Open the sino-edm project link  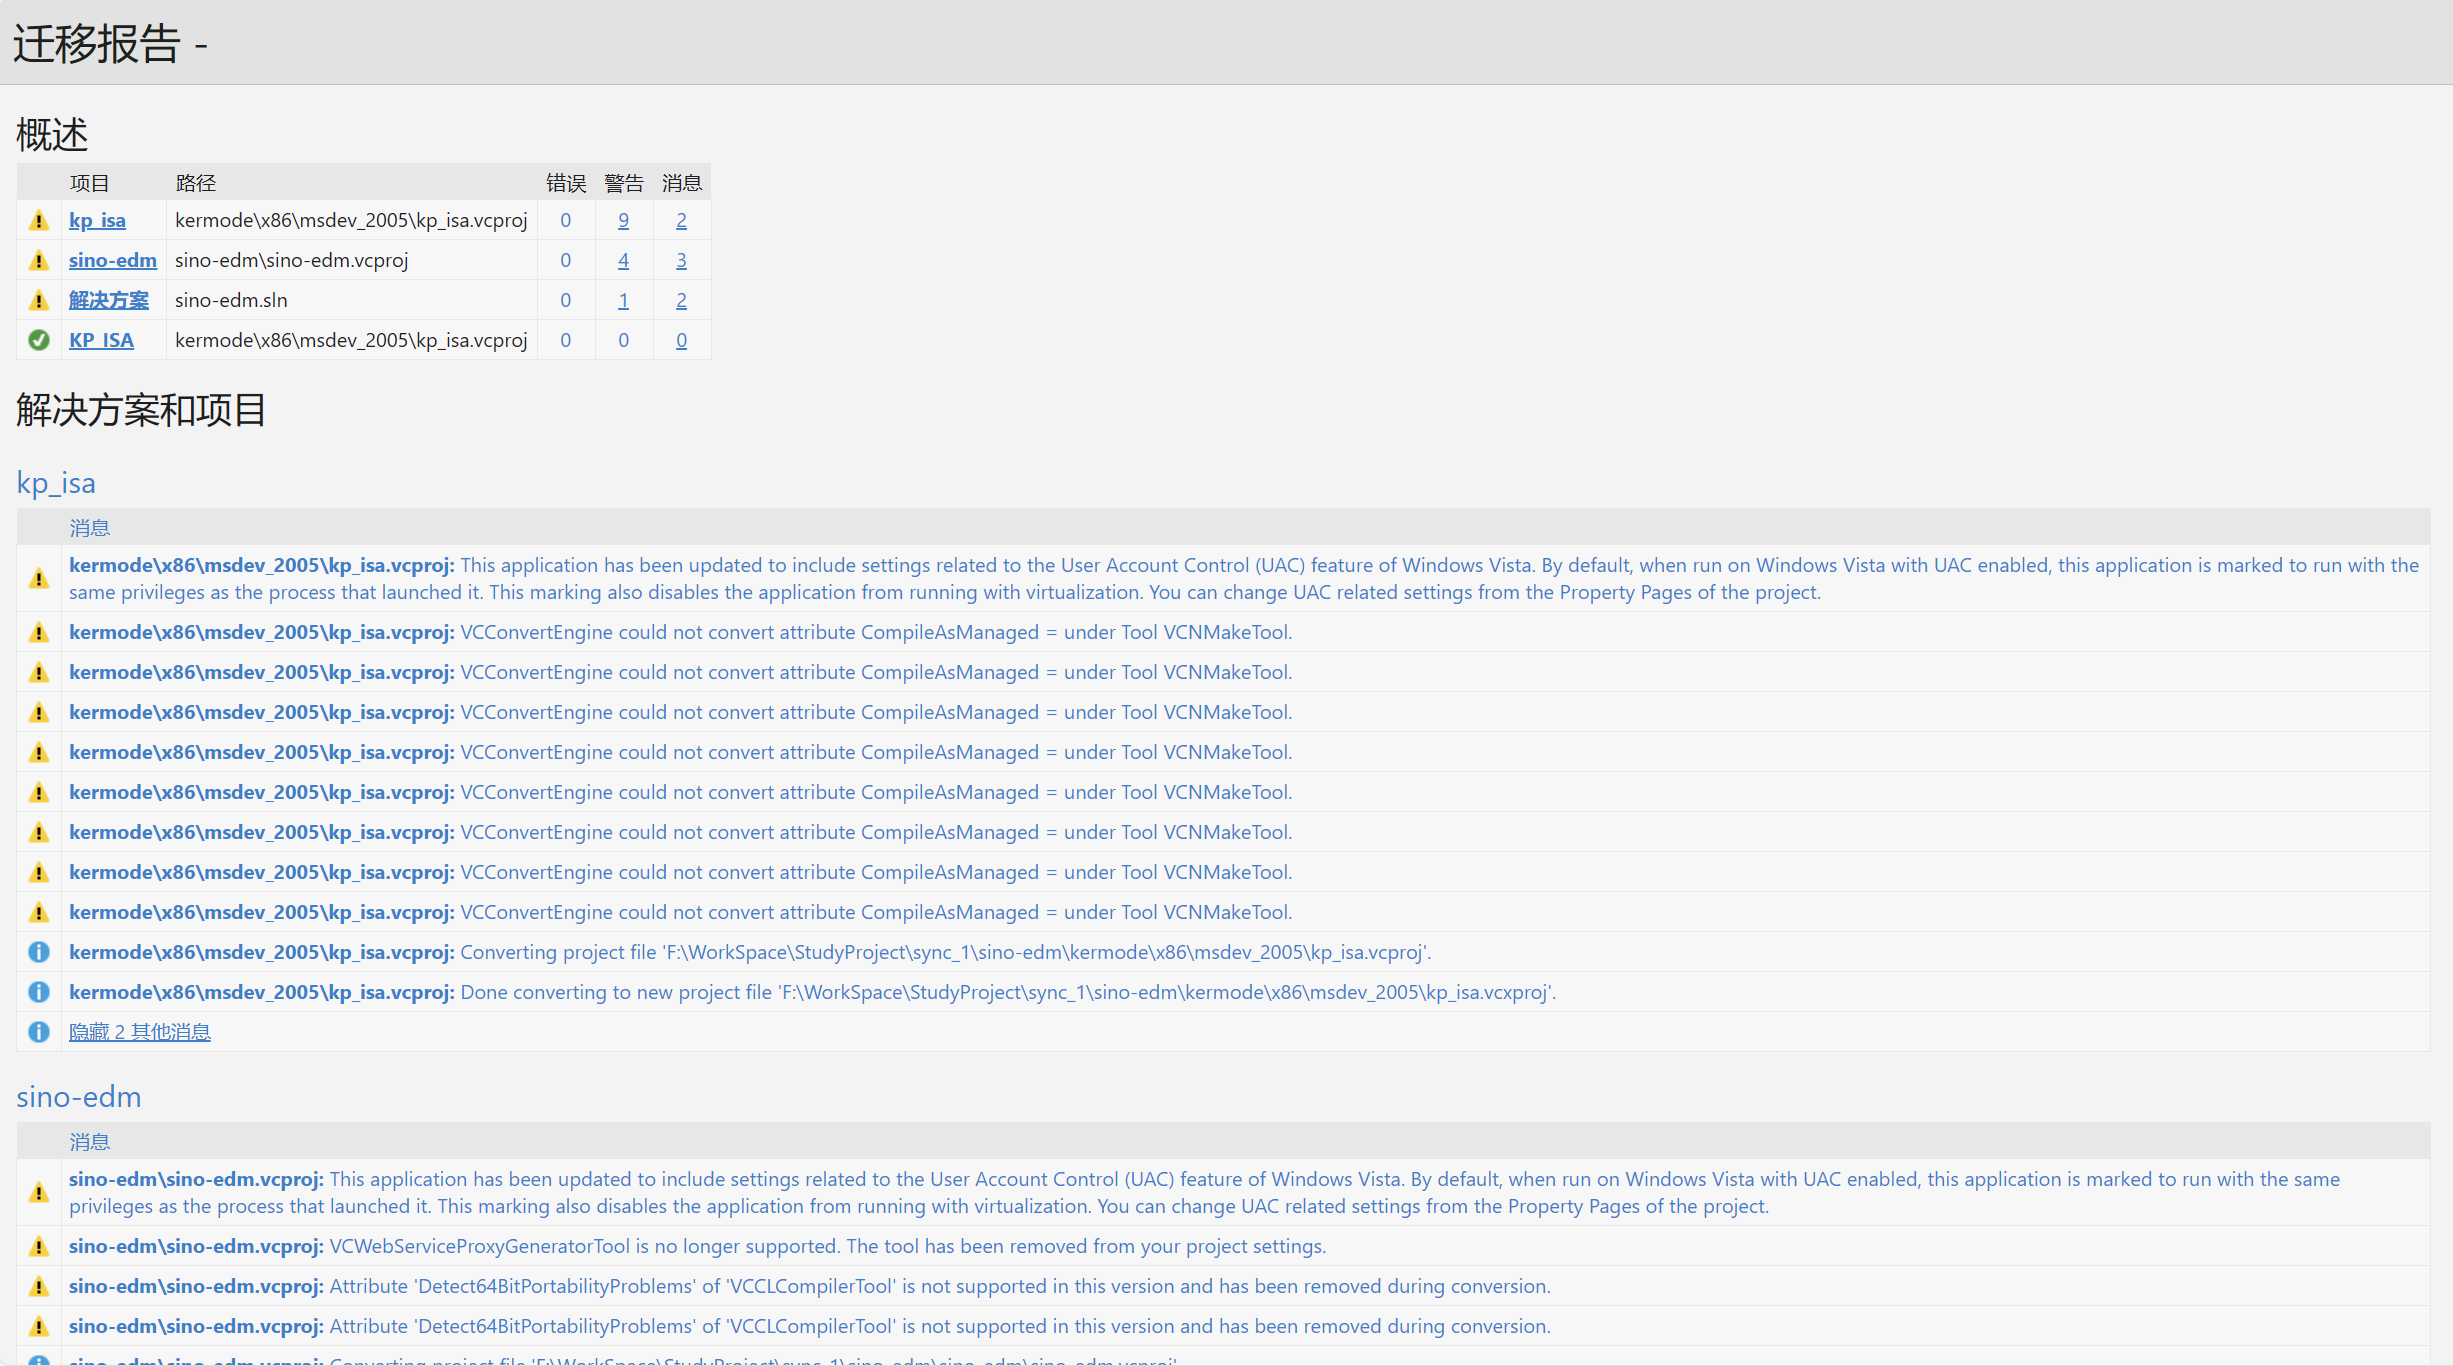(112, 260)
